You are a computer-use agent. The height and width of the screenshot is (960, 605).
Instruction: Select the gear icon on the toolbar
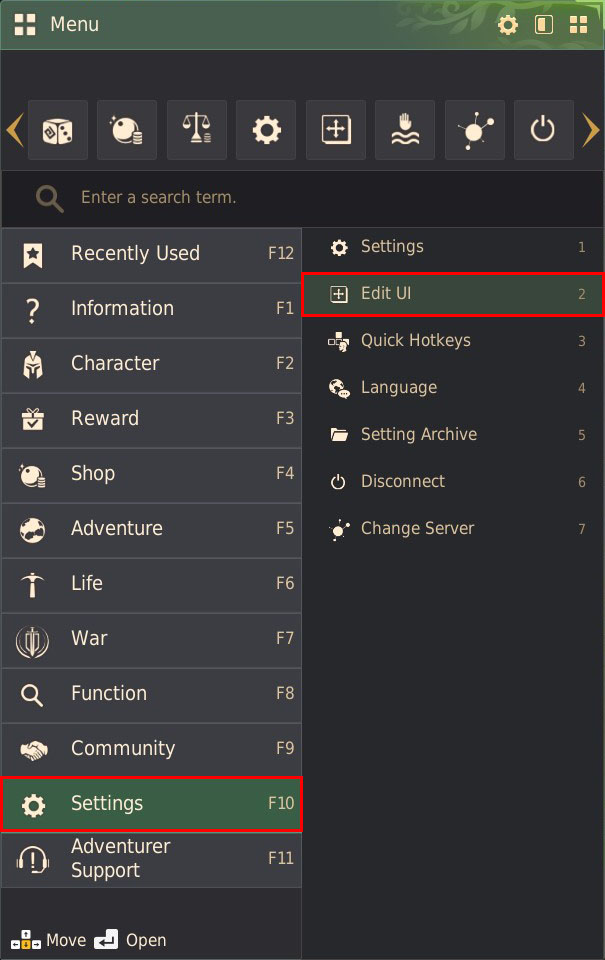point(266,130)
